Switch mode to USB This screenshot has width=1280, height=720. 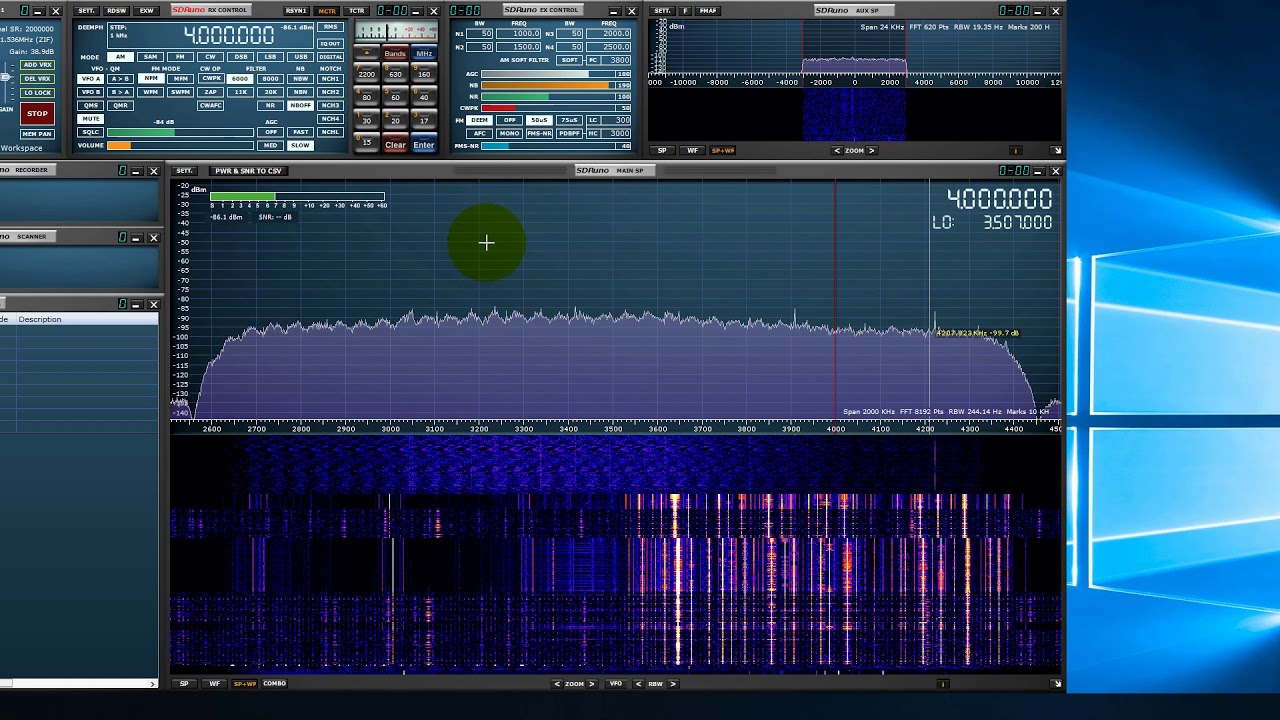coord(301,57)
